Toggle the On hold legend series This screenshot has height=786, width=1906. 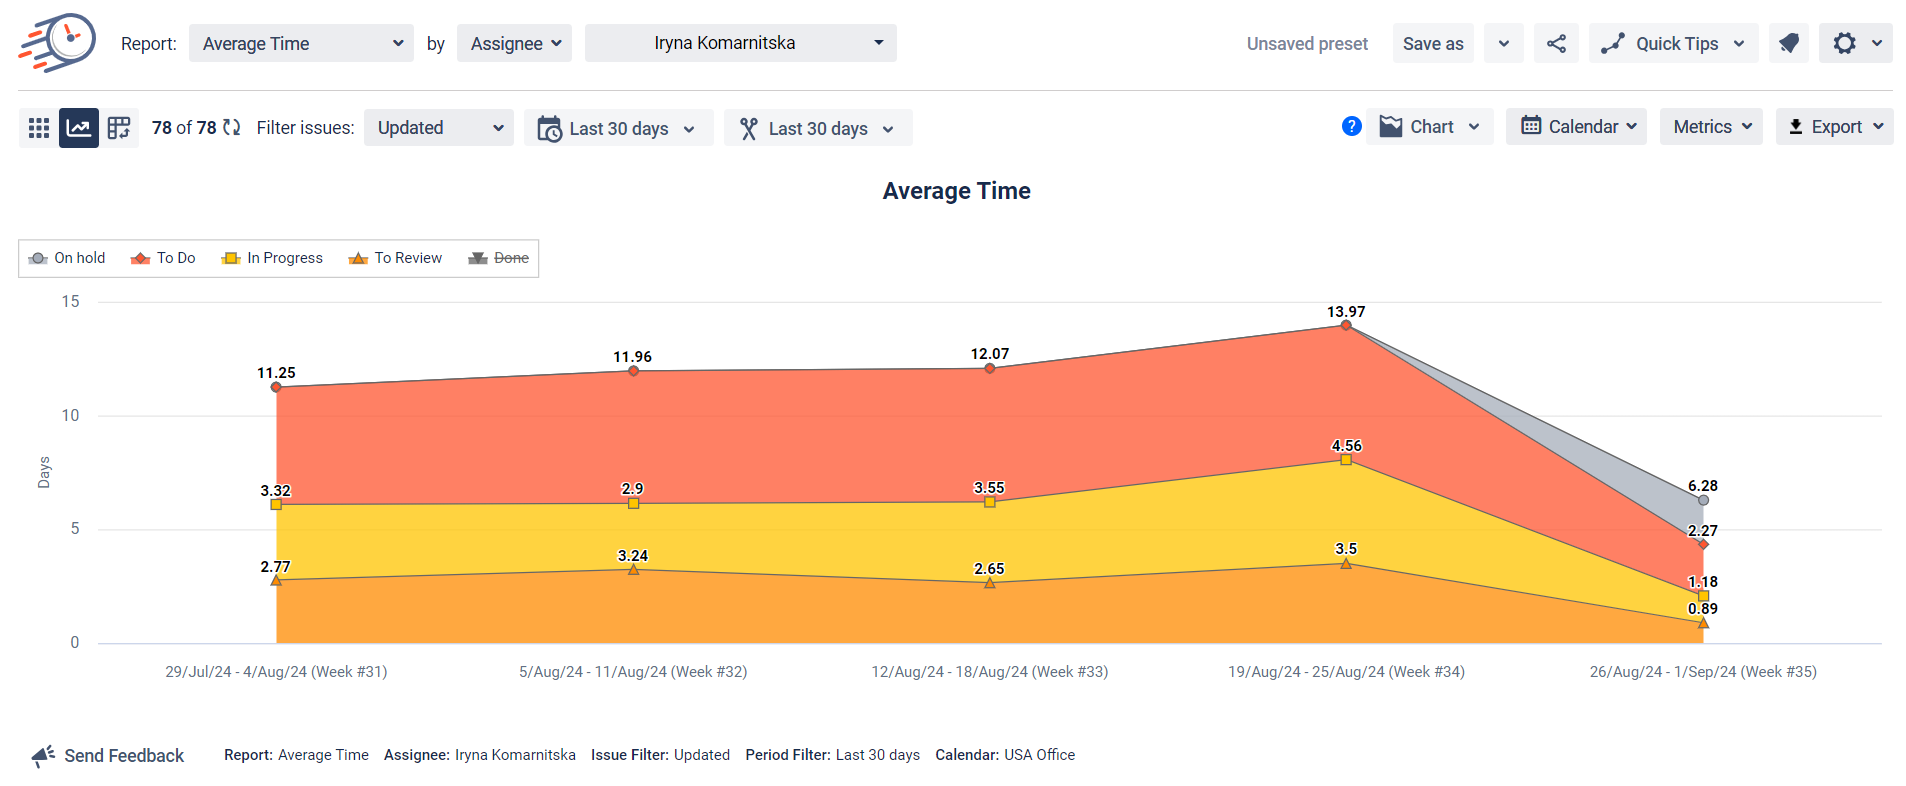67,258
